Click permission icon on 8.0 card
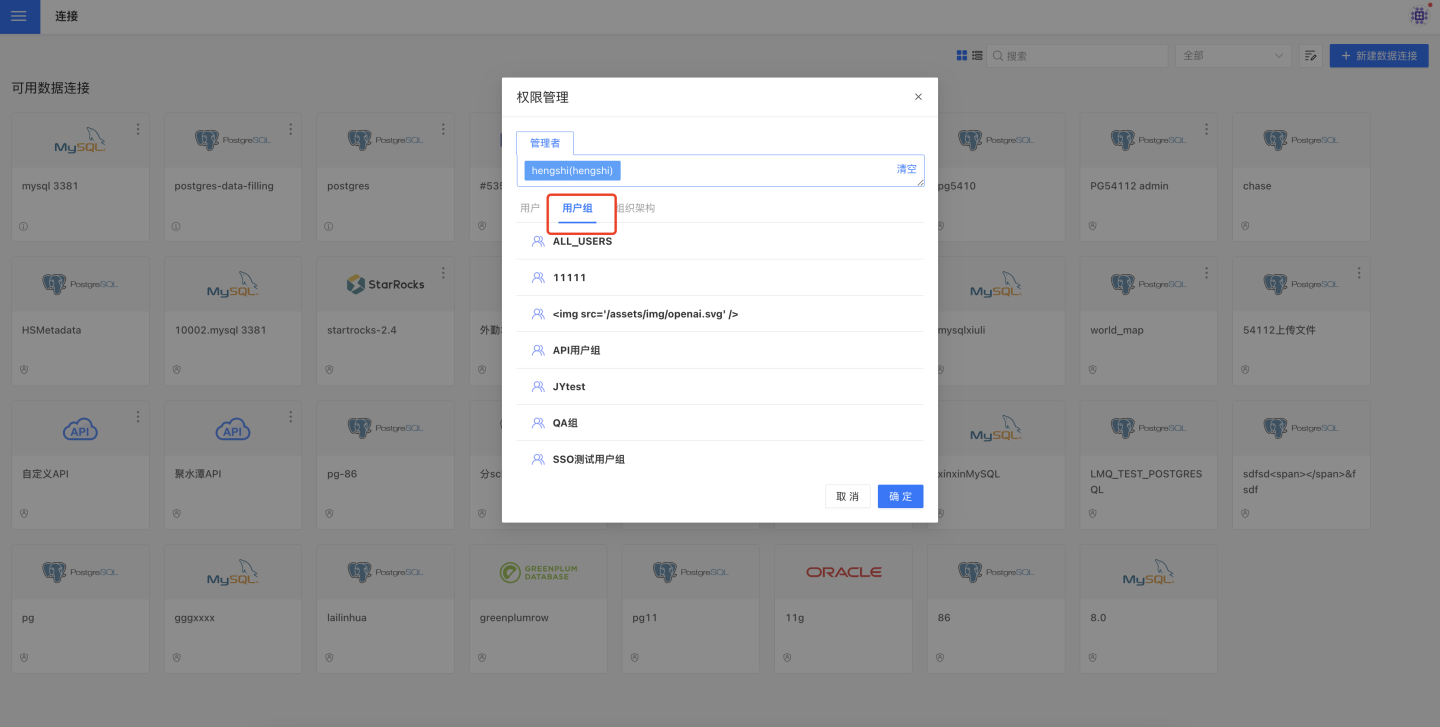 [1092, 658]
